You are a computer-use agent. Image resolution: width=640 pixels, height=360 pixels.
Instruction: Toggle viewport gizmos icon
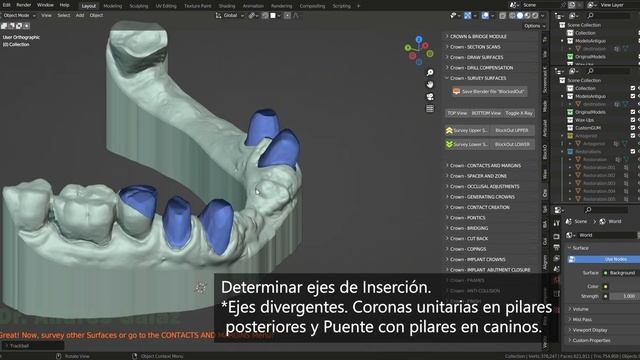point(467,16)
